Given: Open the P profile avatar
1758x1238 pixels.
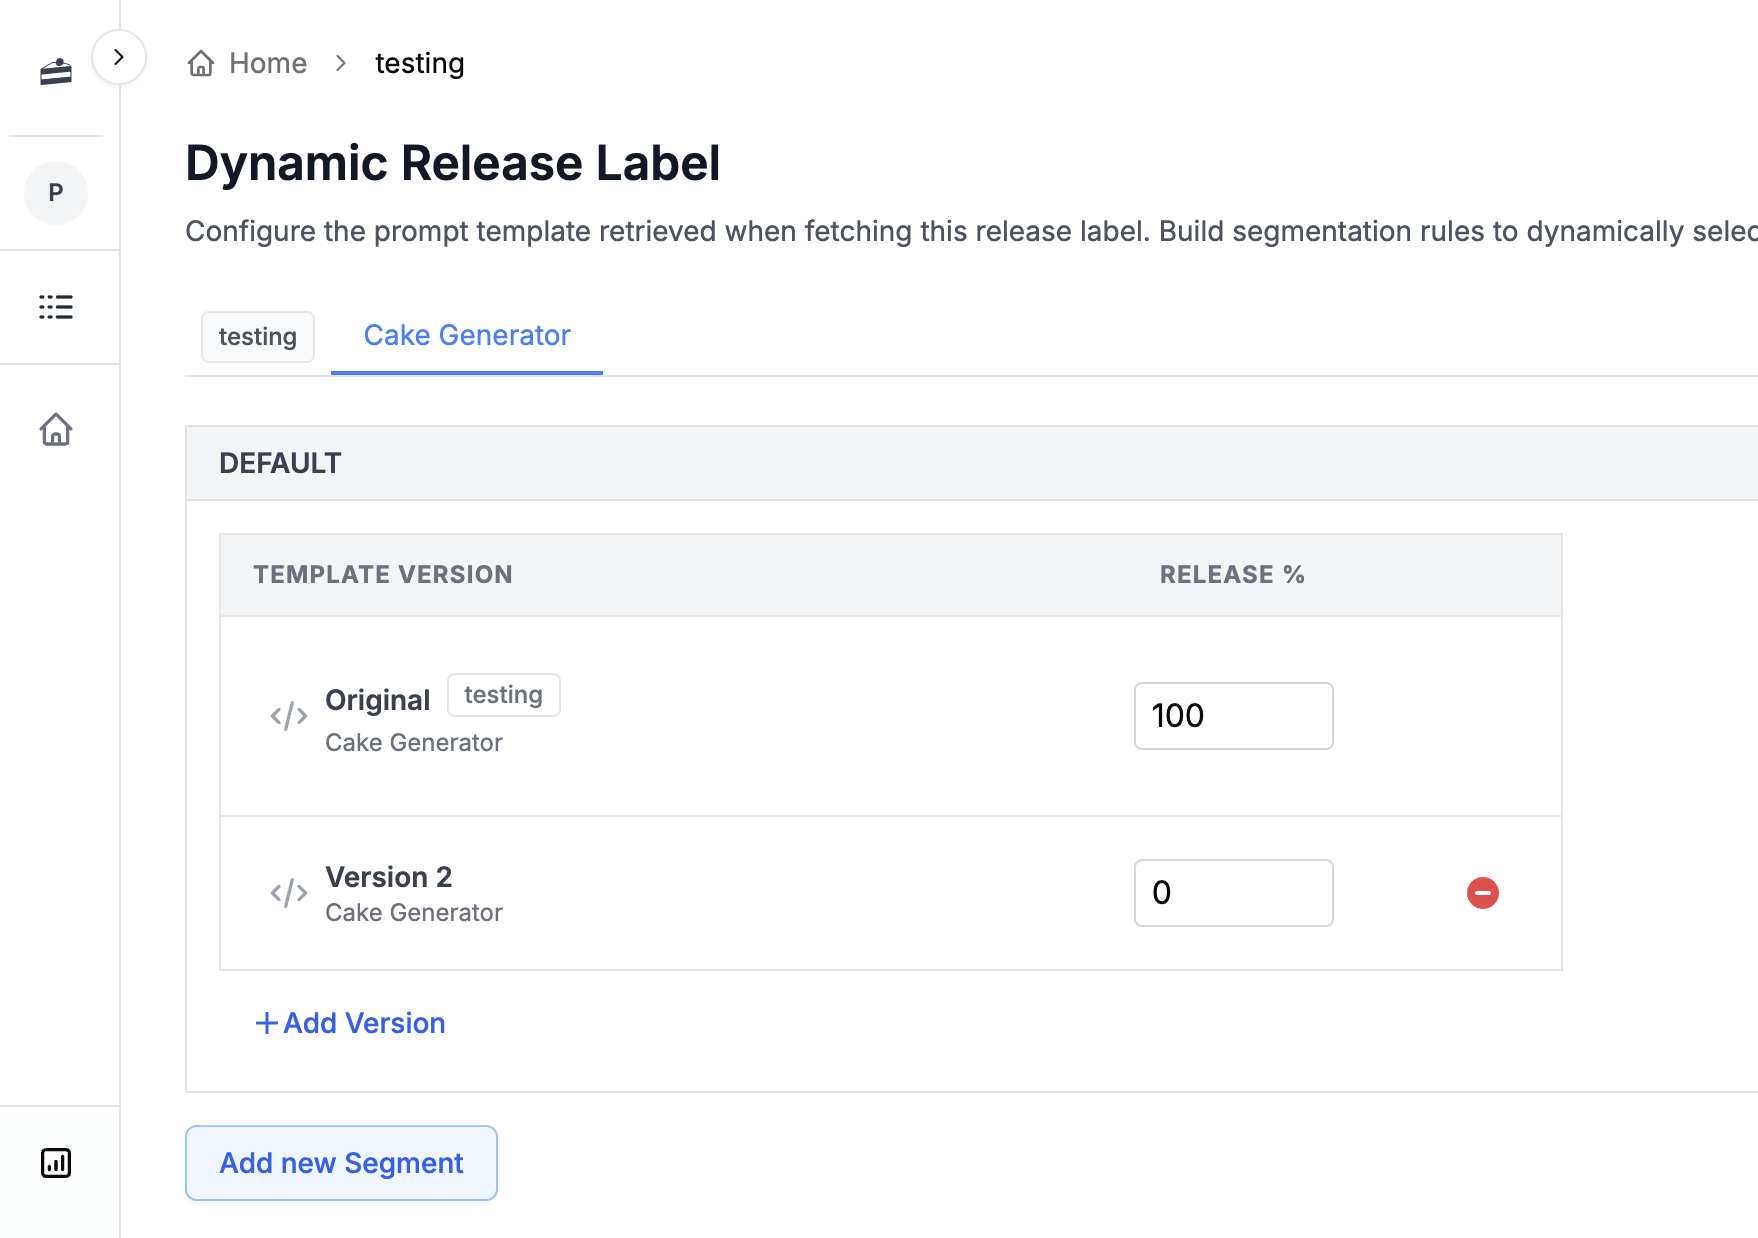Looking at the screenshot, I should click(x=55, y=192).
